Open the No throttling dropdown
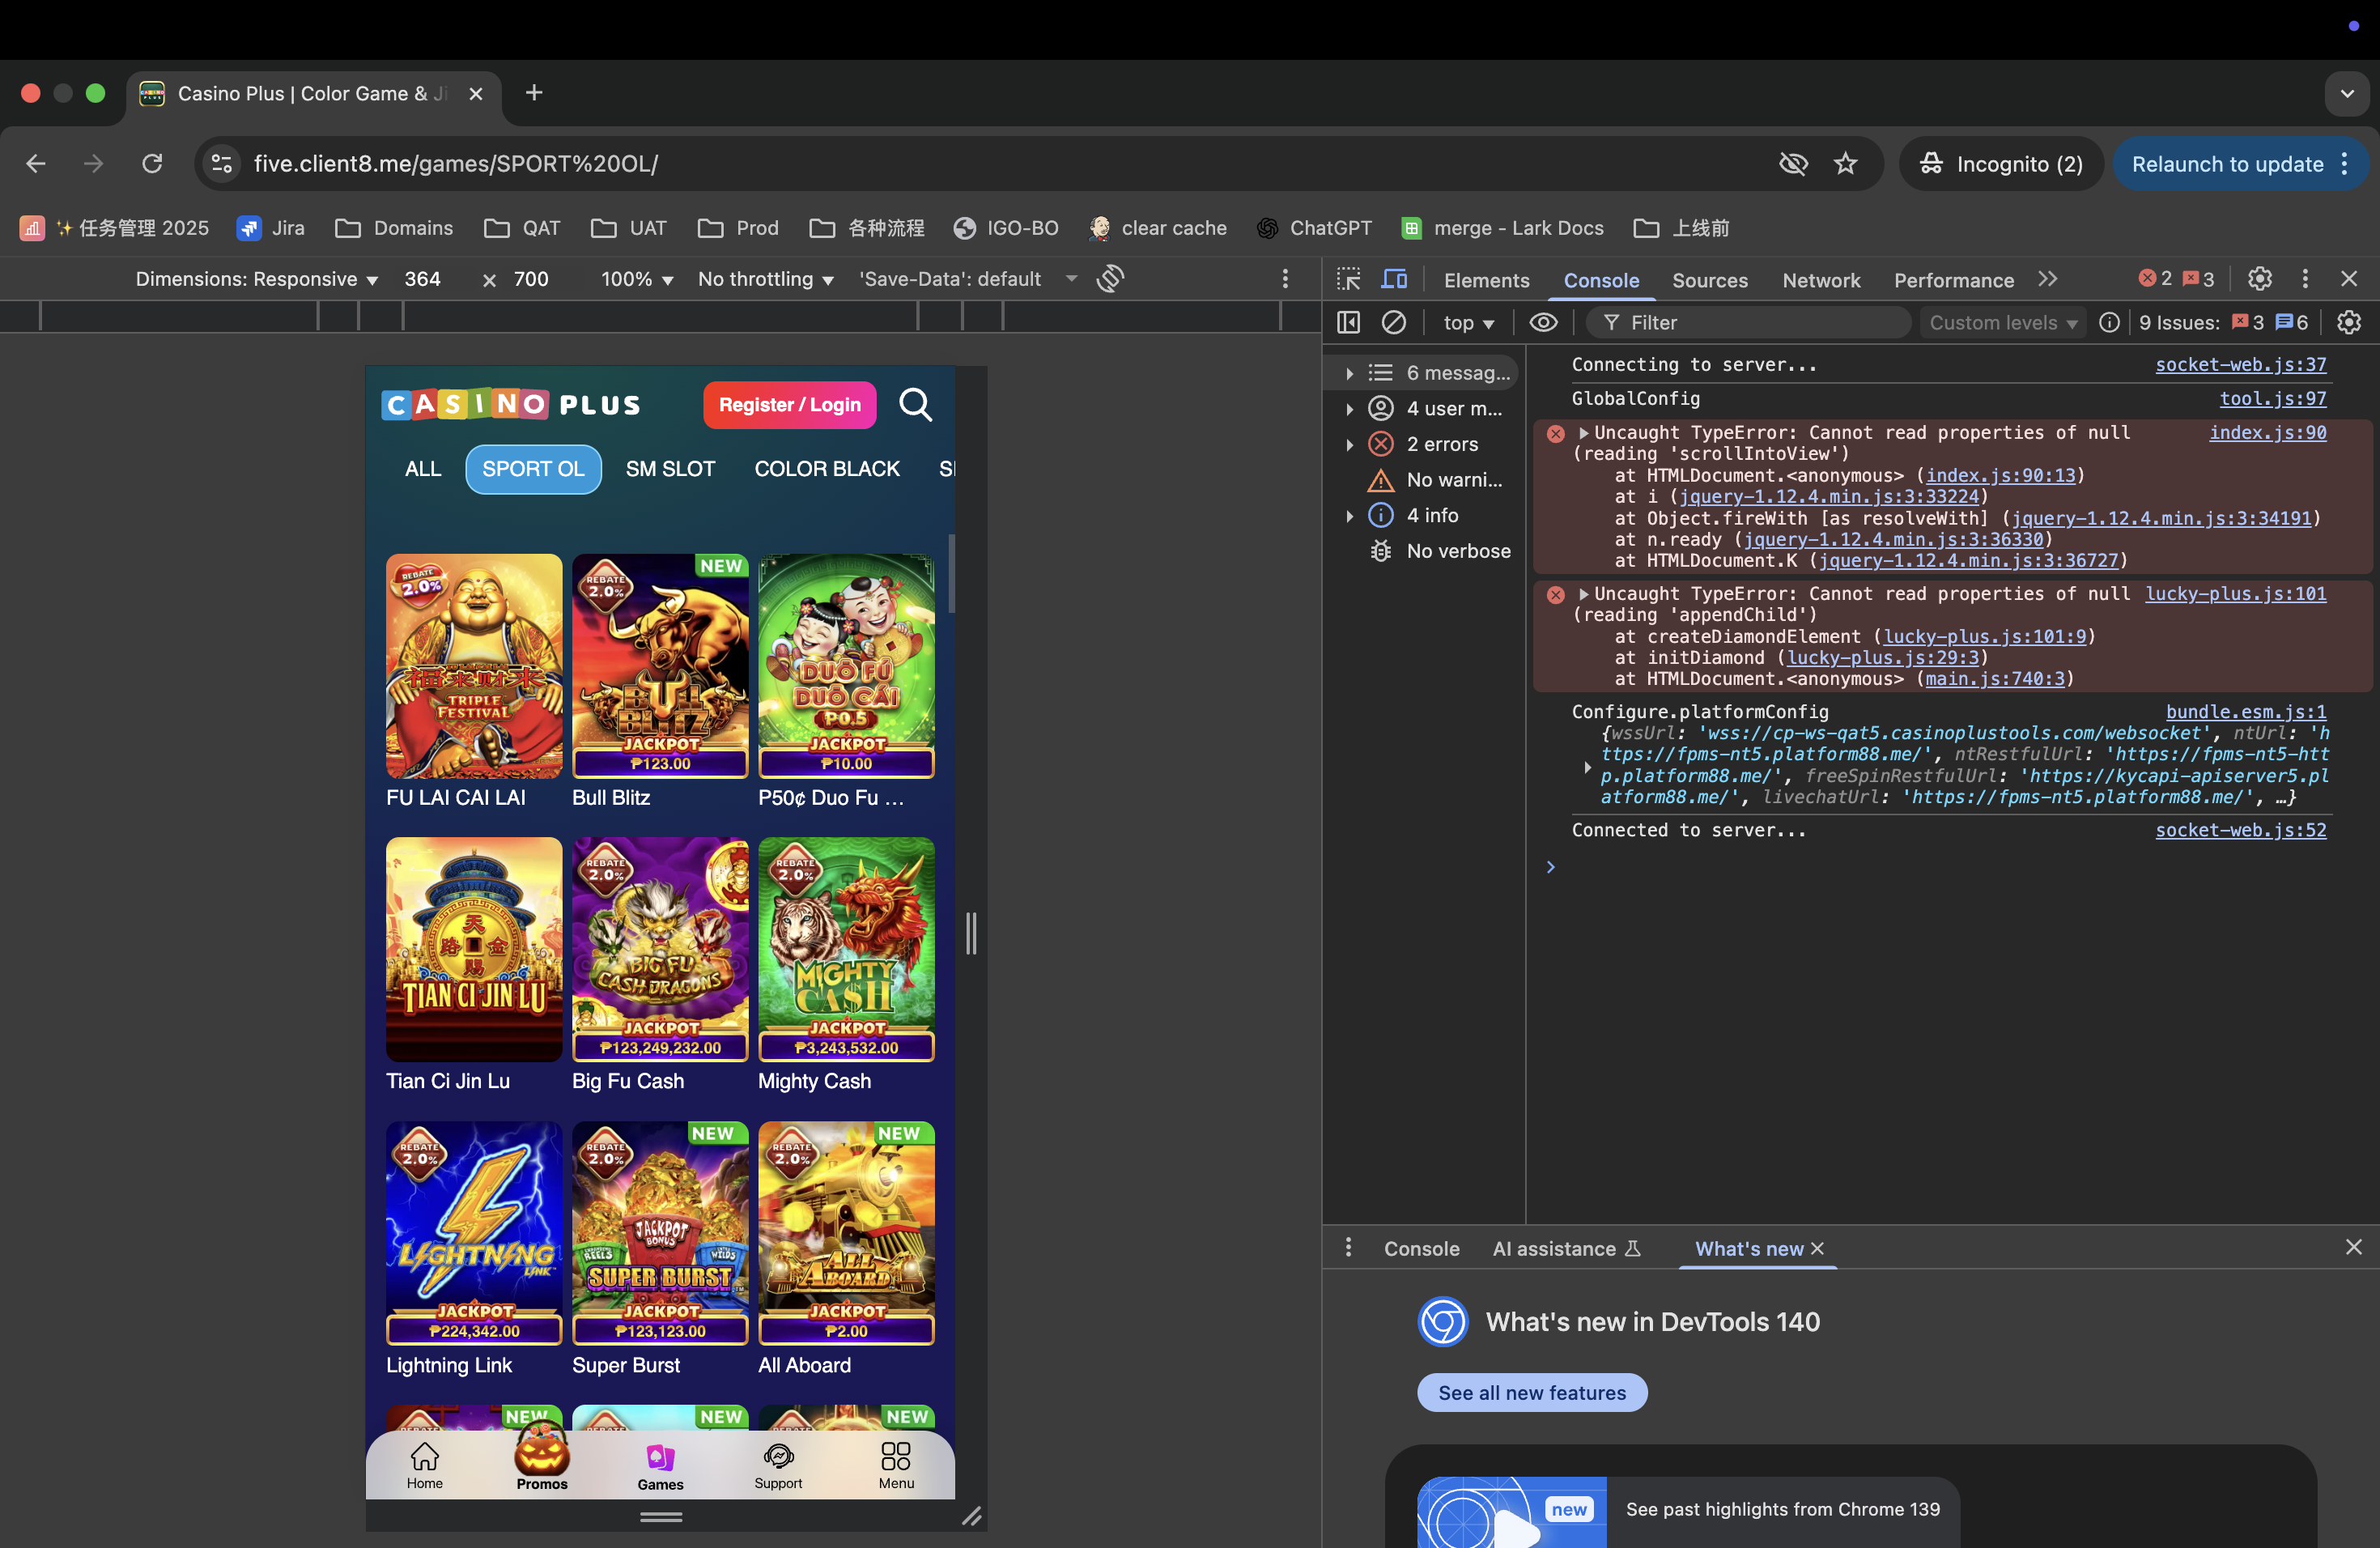The height and width of the screenshot is (1548, 2380). (765, 279)
